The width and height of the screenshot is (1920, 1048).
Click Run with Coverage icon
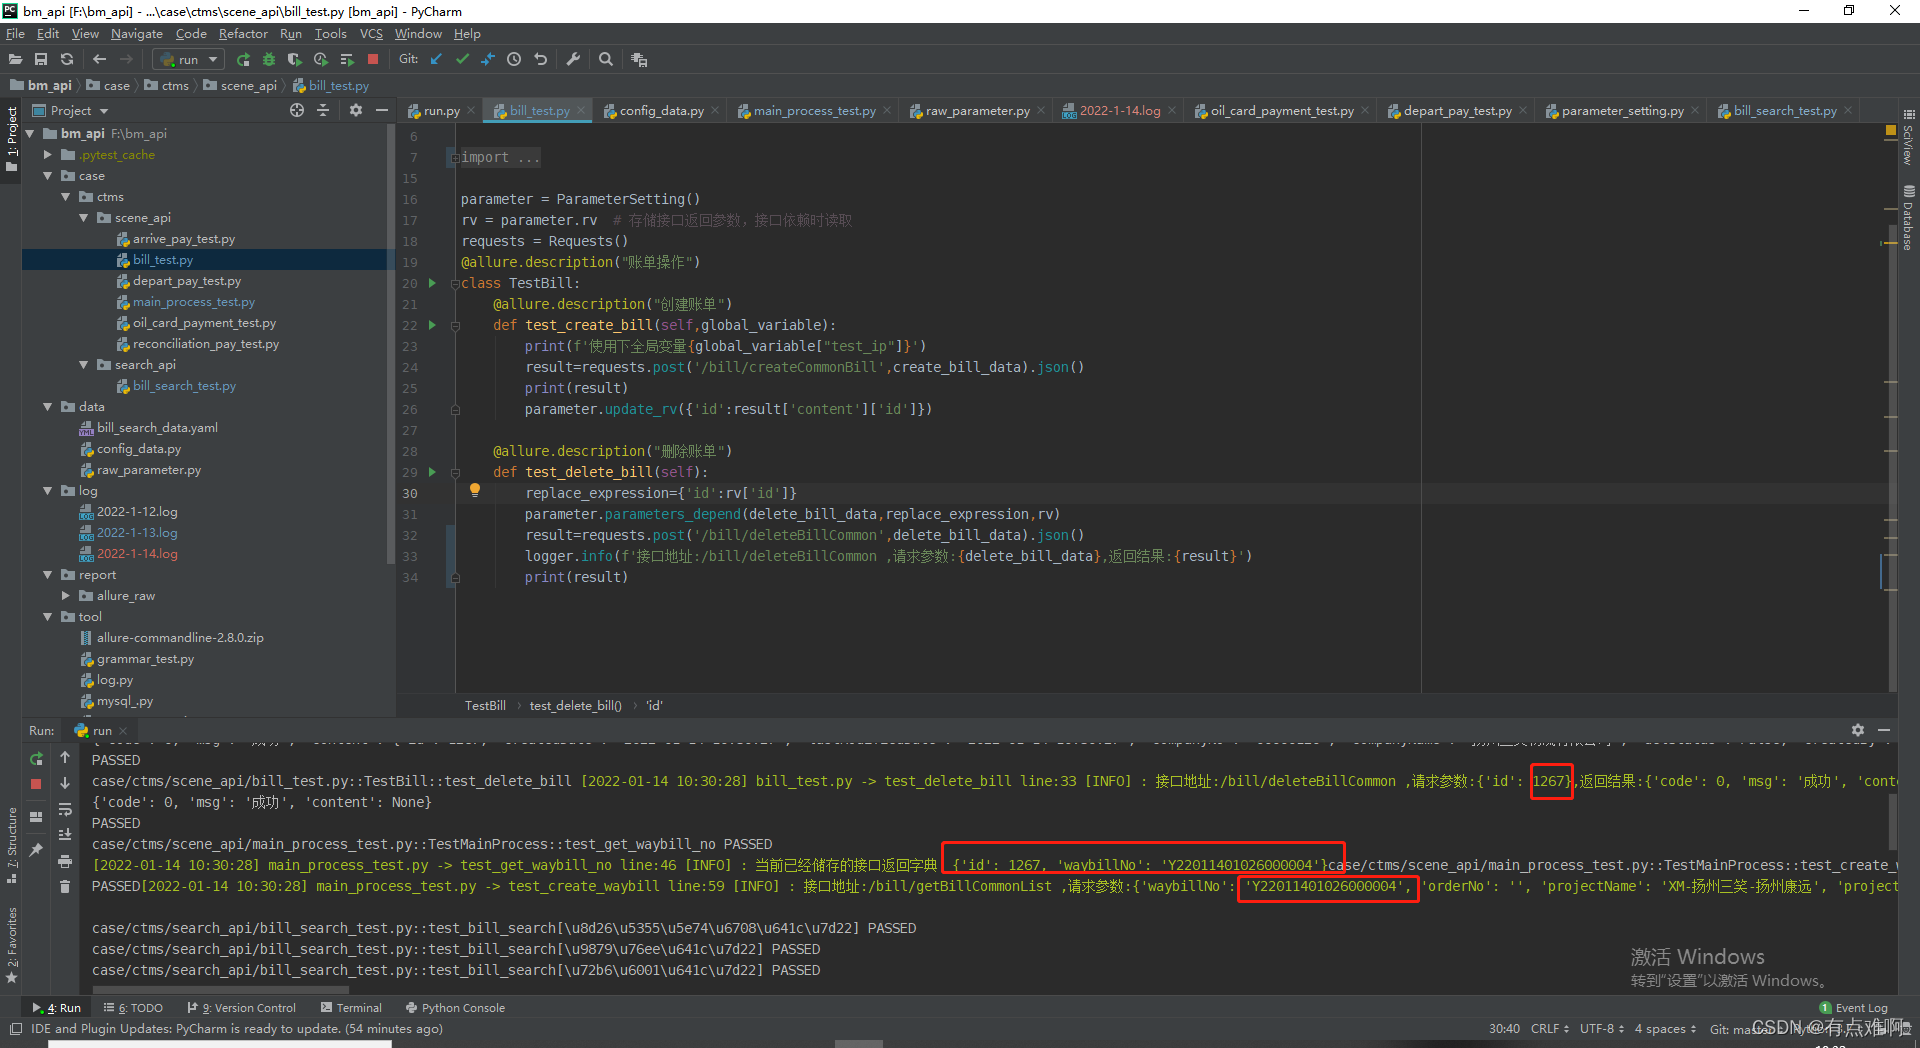pyautogui.click(x=294, y=60)
